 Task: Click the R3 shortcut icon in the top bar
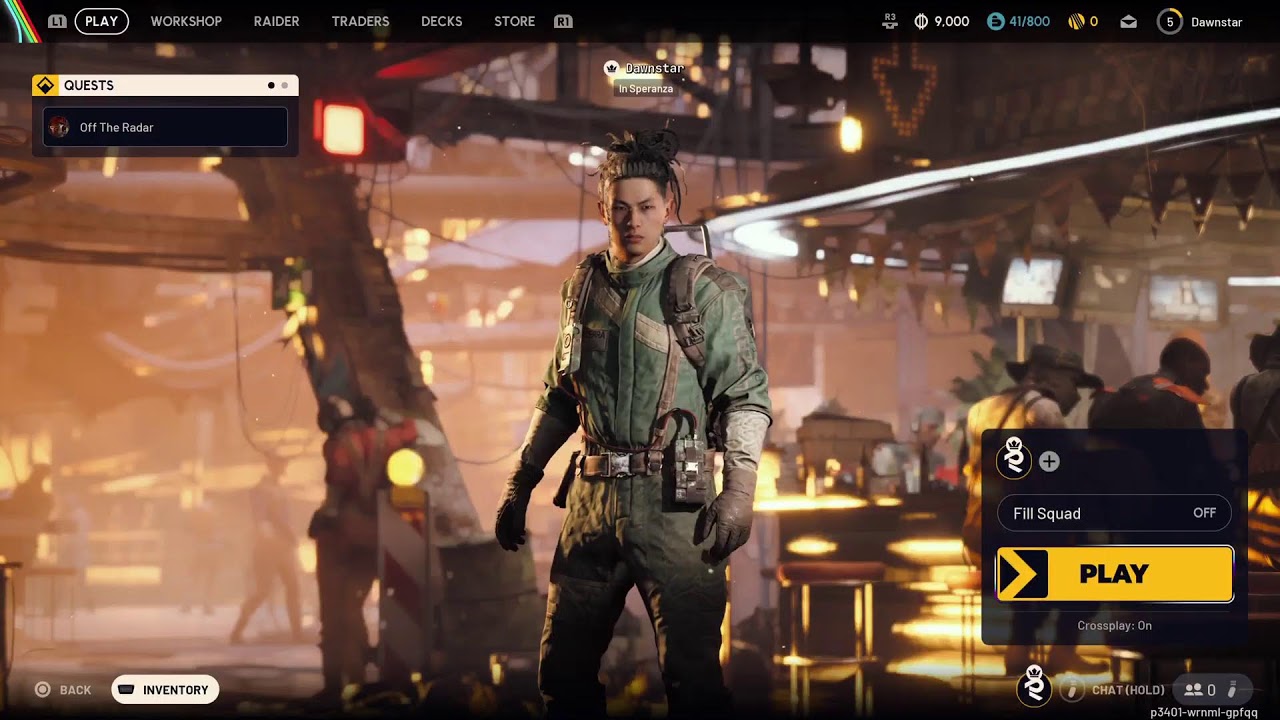(x=890, y=21)
